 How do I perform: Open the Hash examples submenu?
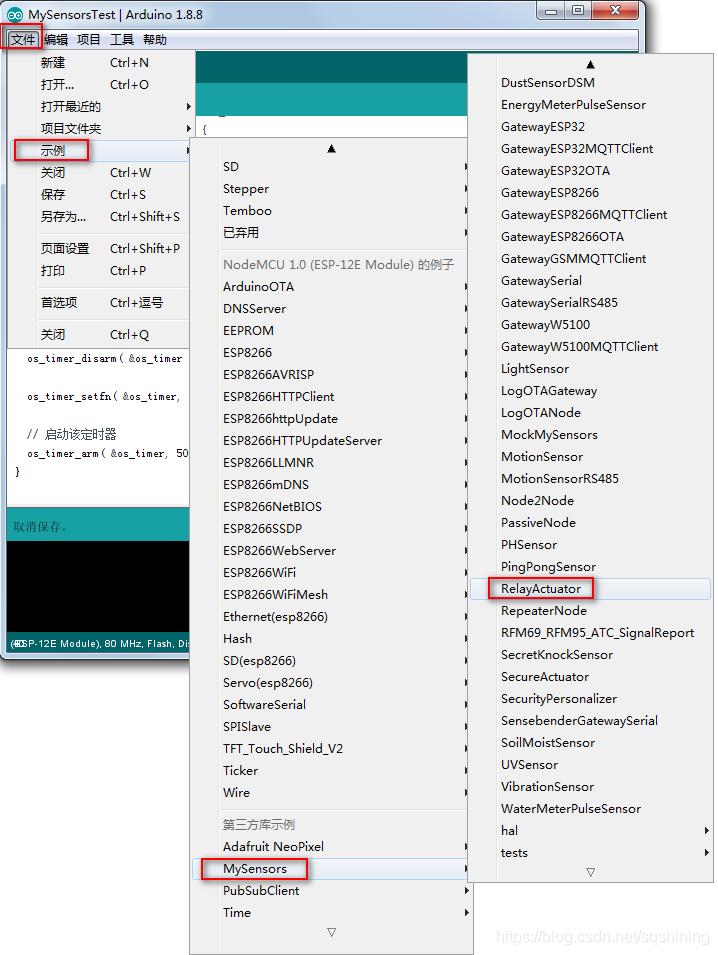pyautogui.click(x=331, y=639)
